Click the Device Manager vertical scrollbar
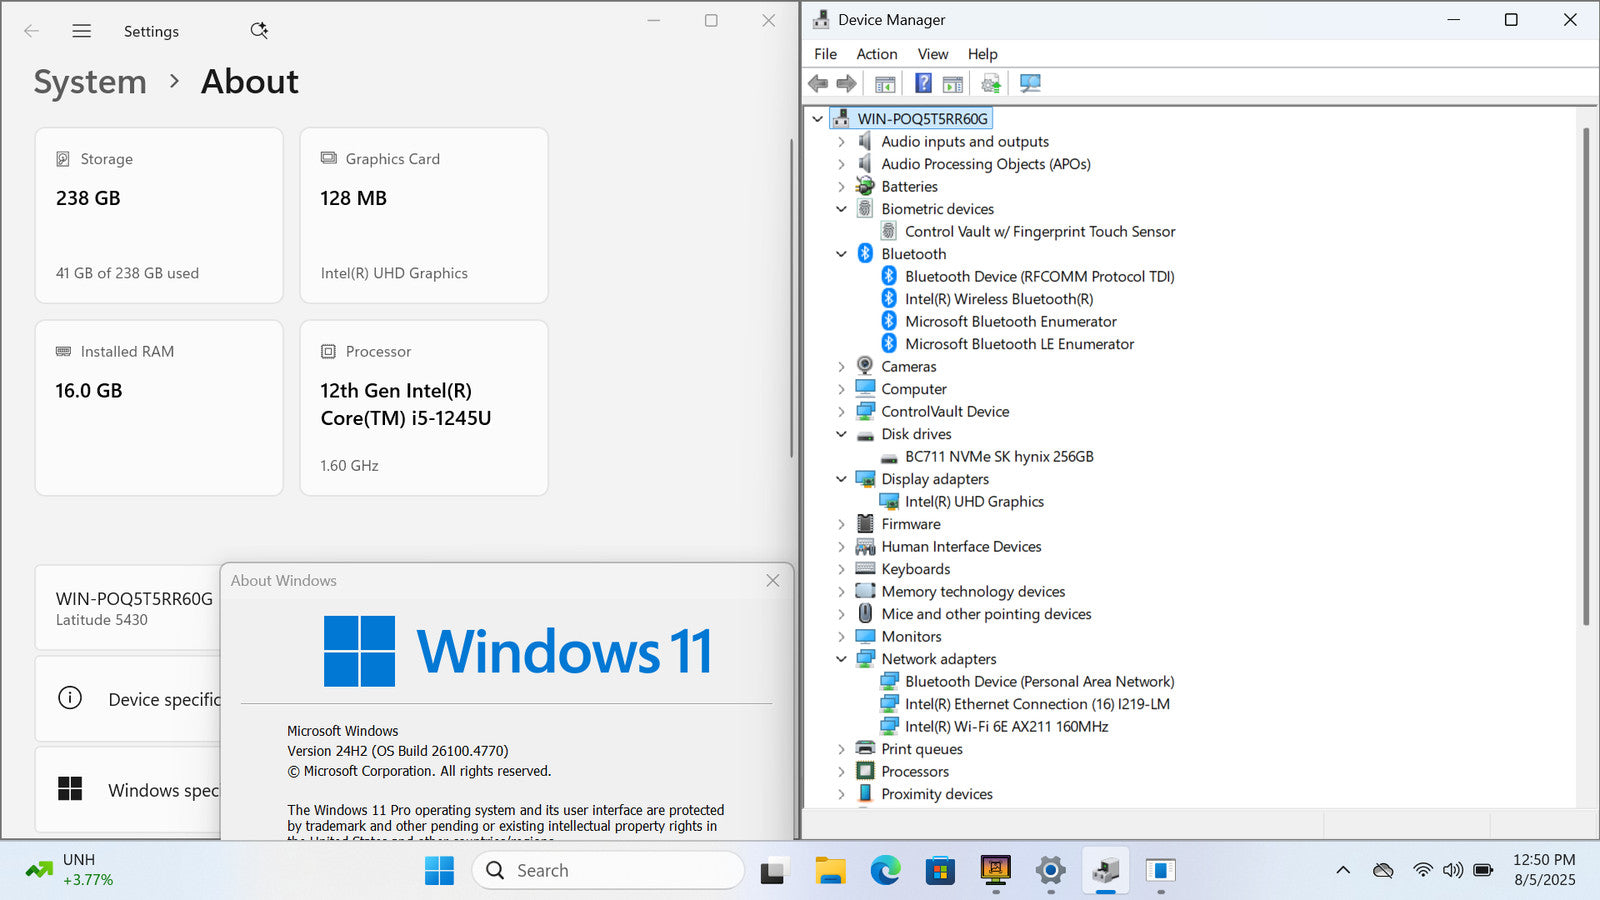Screen dimensions: 1600x900 1585,400
